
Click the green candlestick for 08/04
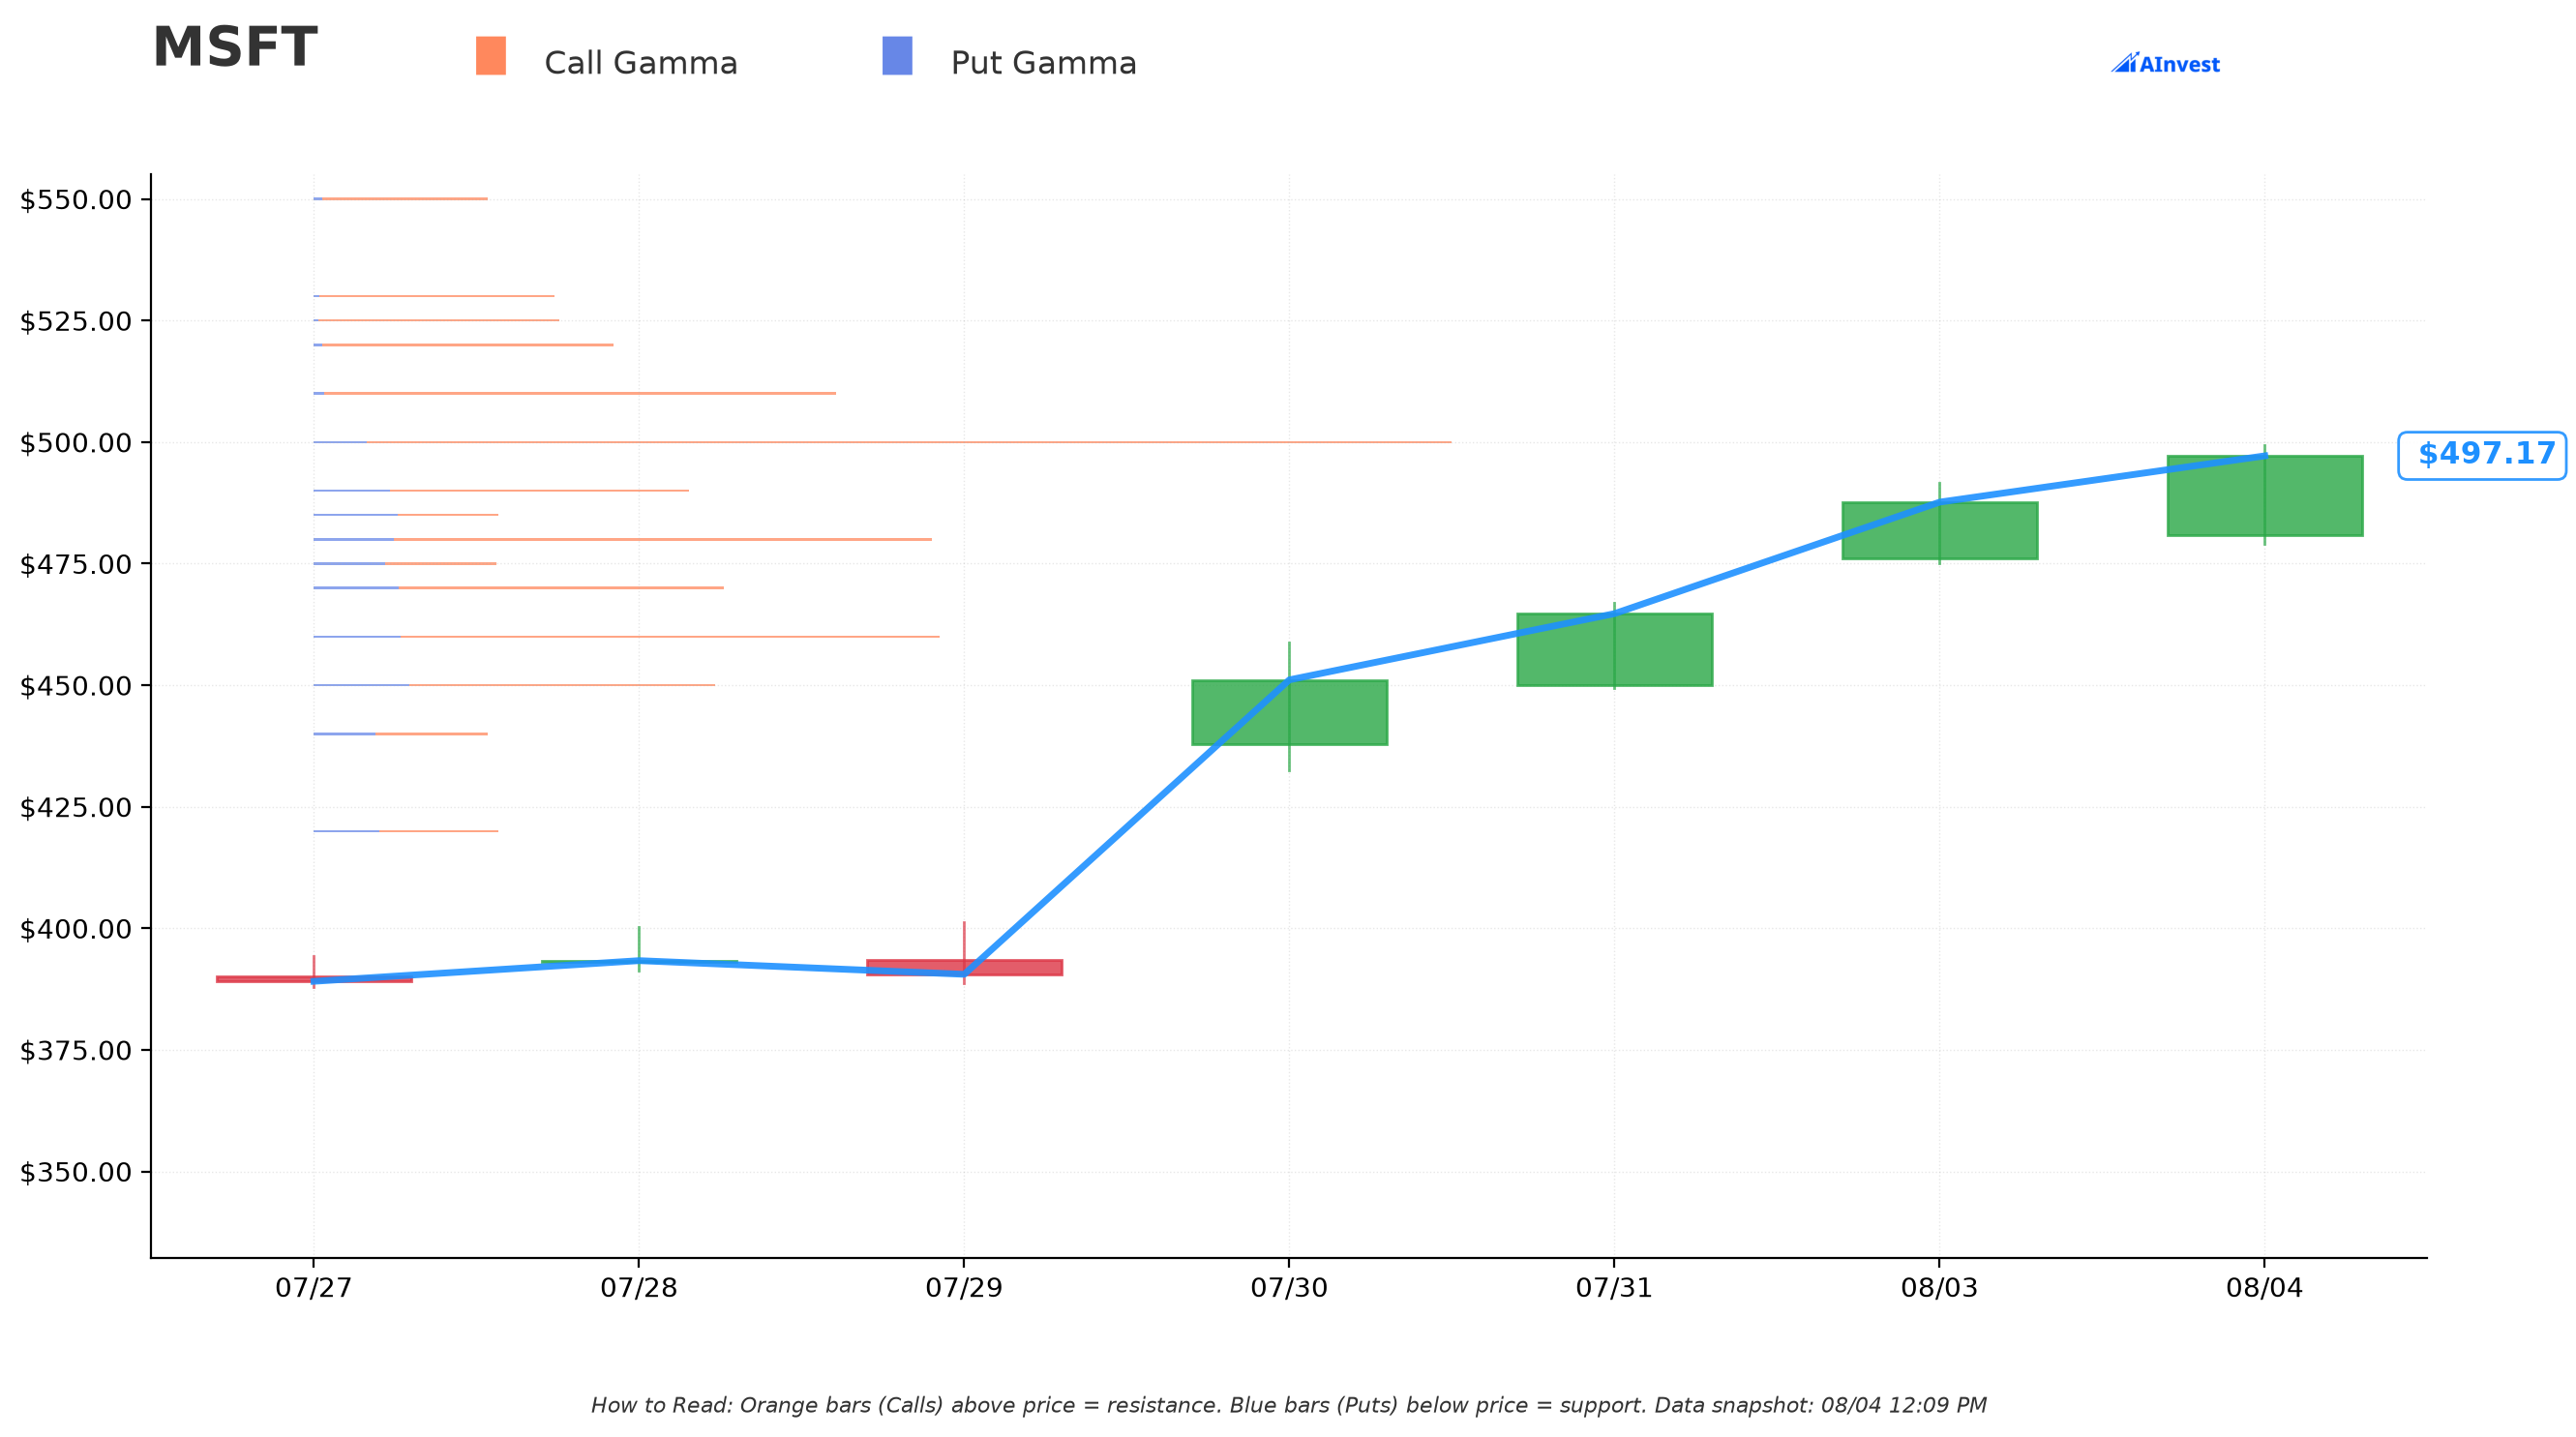click(2264, 496)
